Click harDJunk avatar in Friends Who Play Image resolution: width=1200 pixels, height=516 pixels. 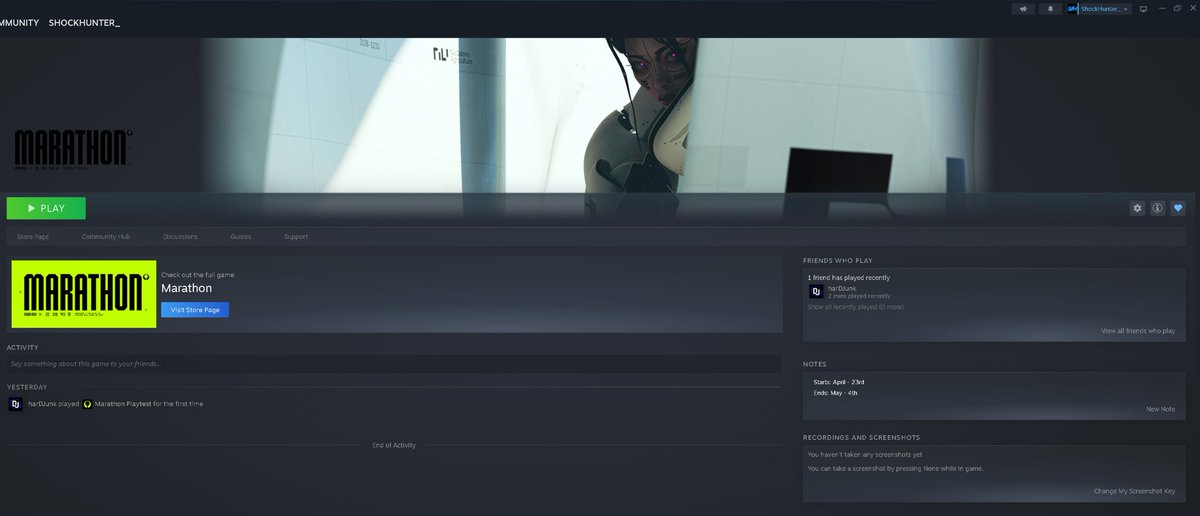tap(816, 292)
